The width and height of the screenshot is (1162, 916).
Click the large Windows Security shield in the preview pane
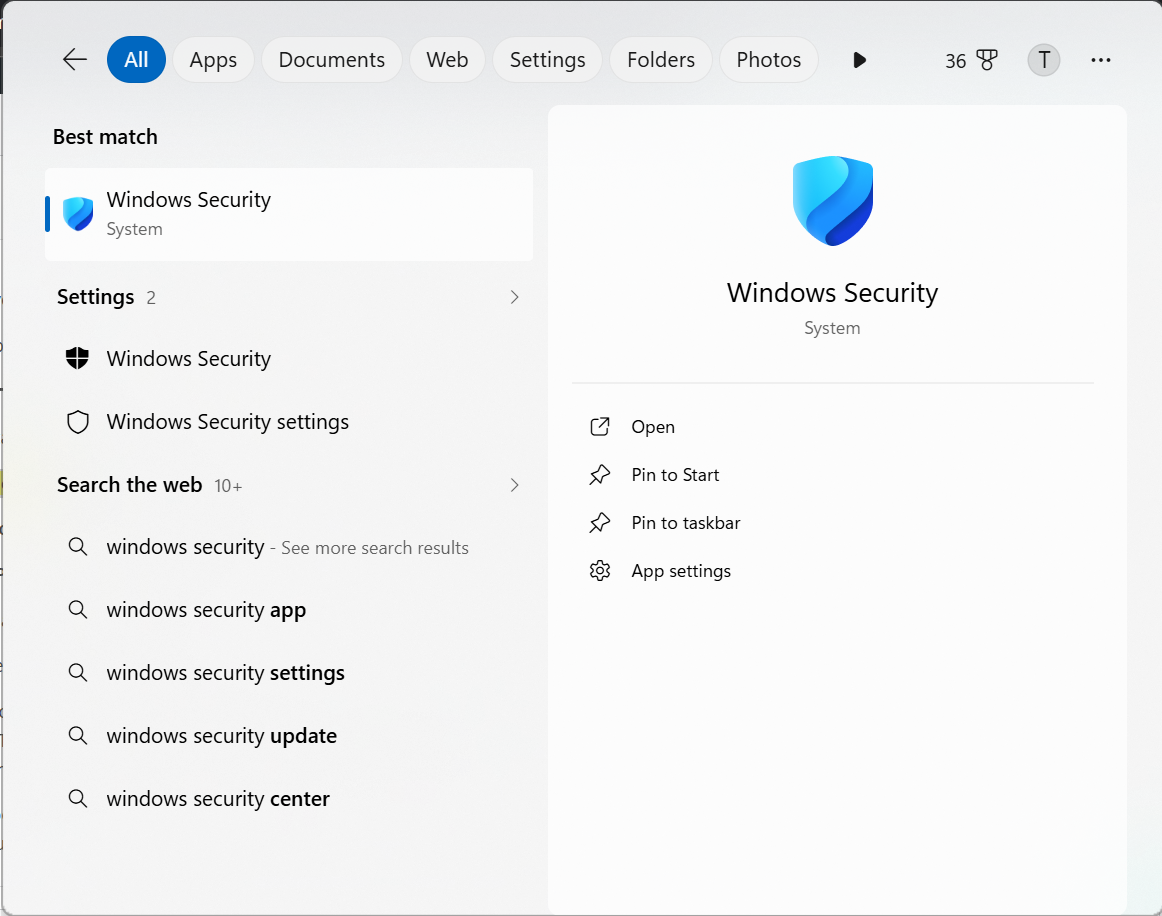tap(832, 201)
